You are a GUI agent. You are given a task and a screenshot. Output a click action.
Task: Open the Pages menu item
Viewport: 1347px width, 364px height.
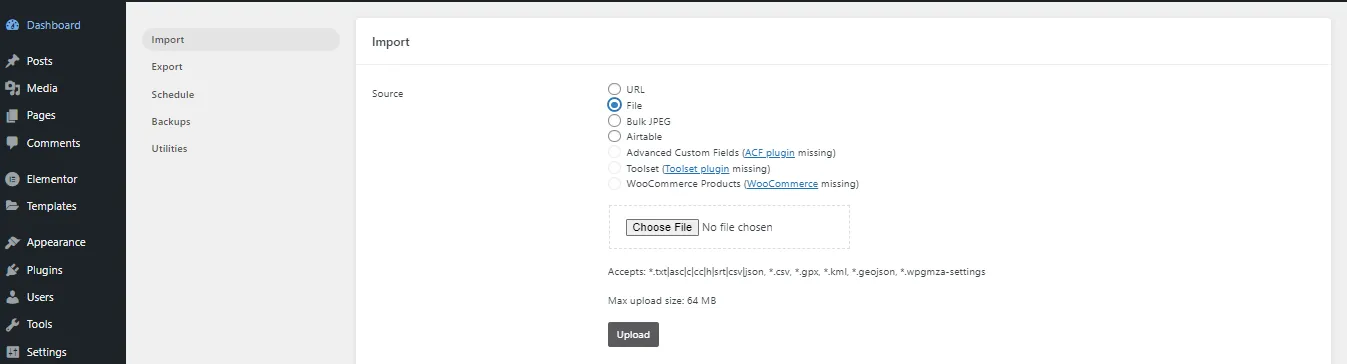[x=63, y=115]
